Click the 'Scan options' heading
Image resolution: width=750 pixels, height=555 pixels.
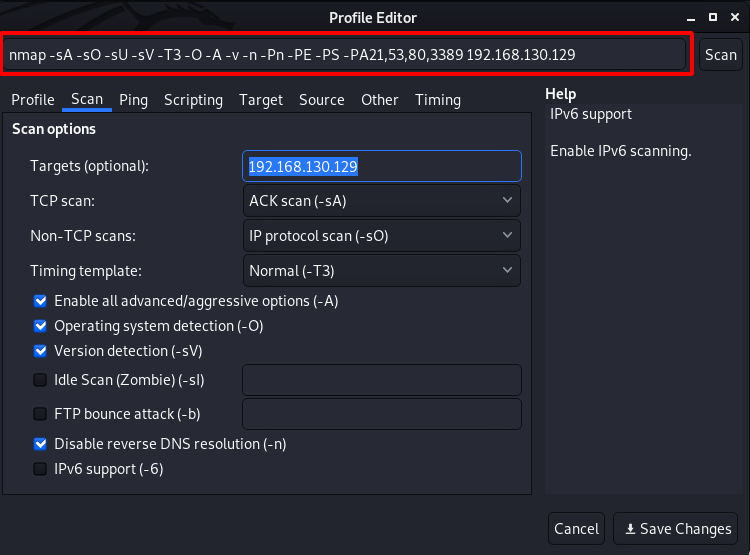point(54,129)
